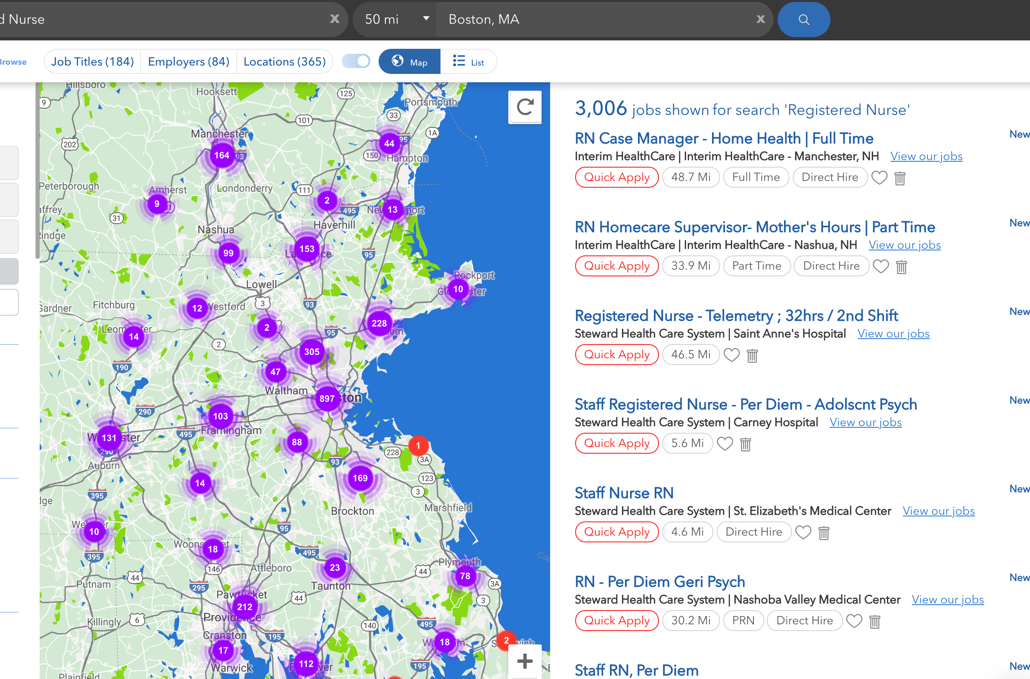Open the Employers (84) filter
This screenshot has height=679, width=1030.
pyautogui.click(x=189, y=62)
